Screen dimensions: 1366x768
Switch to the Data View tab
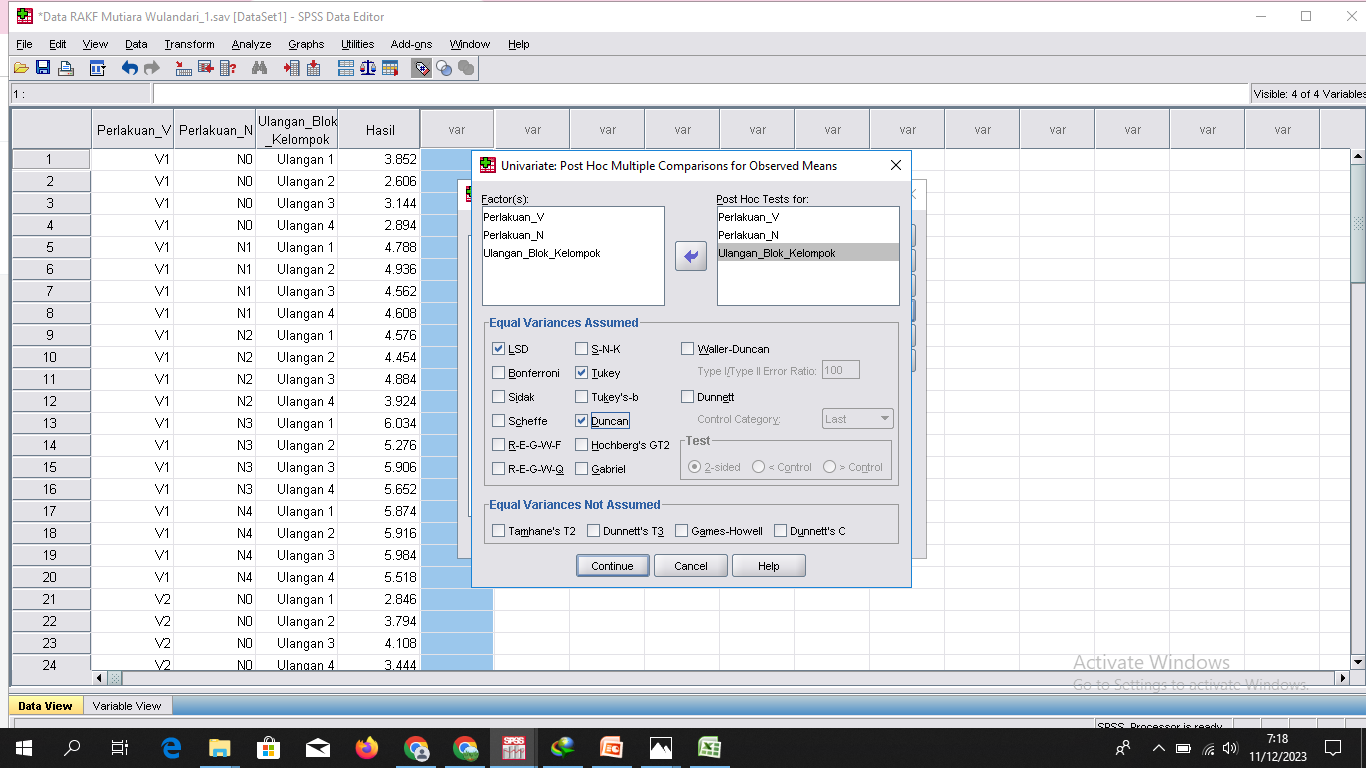click(x=45, y=706)
